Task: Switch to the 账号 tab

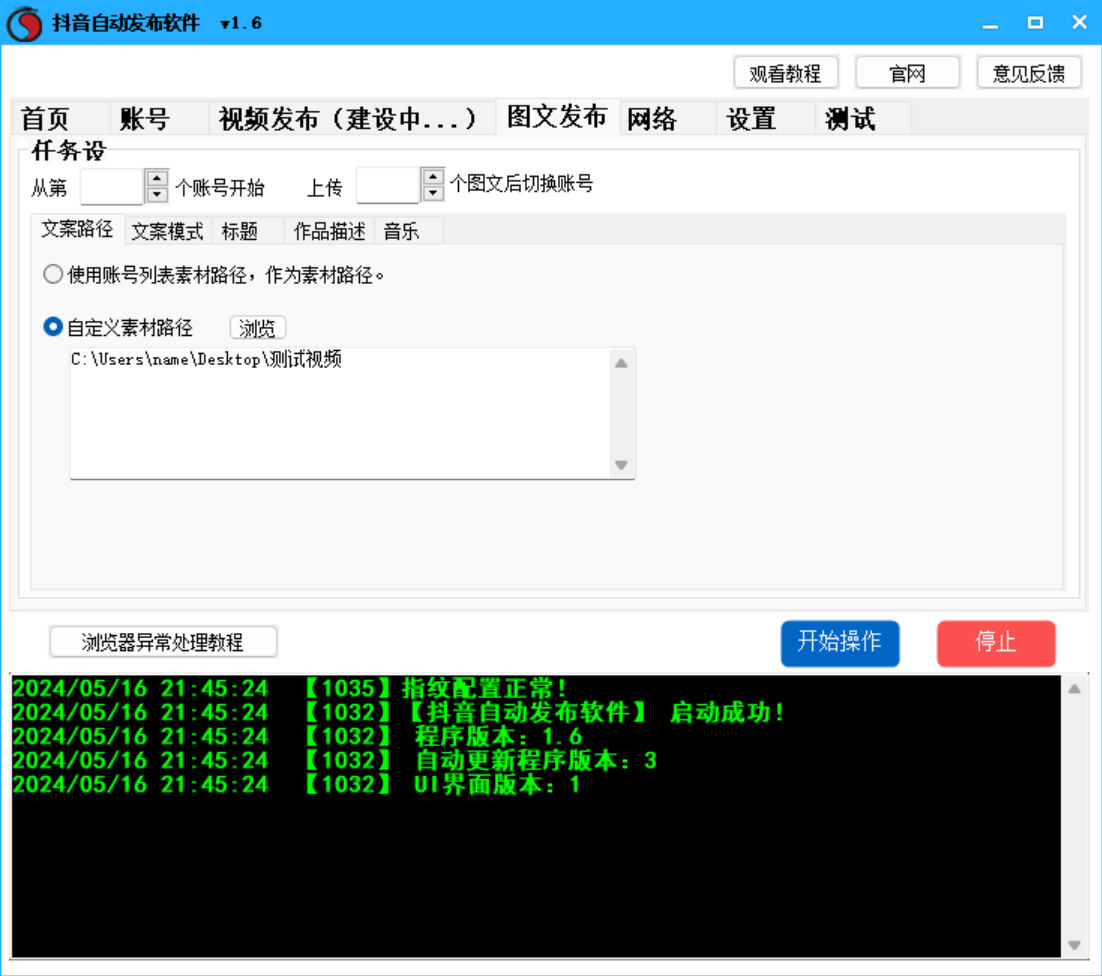Action: [x=160, y=118]
